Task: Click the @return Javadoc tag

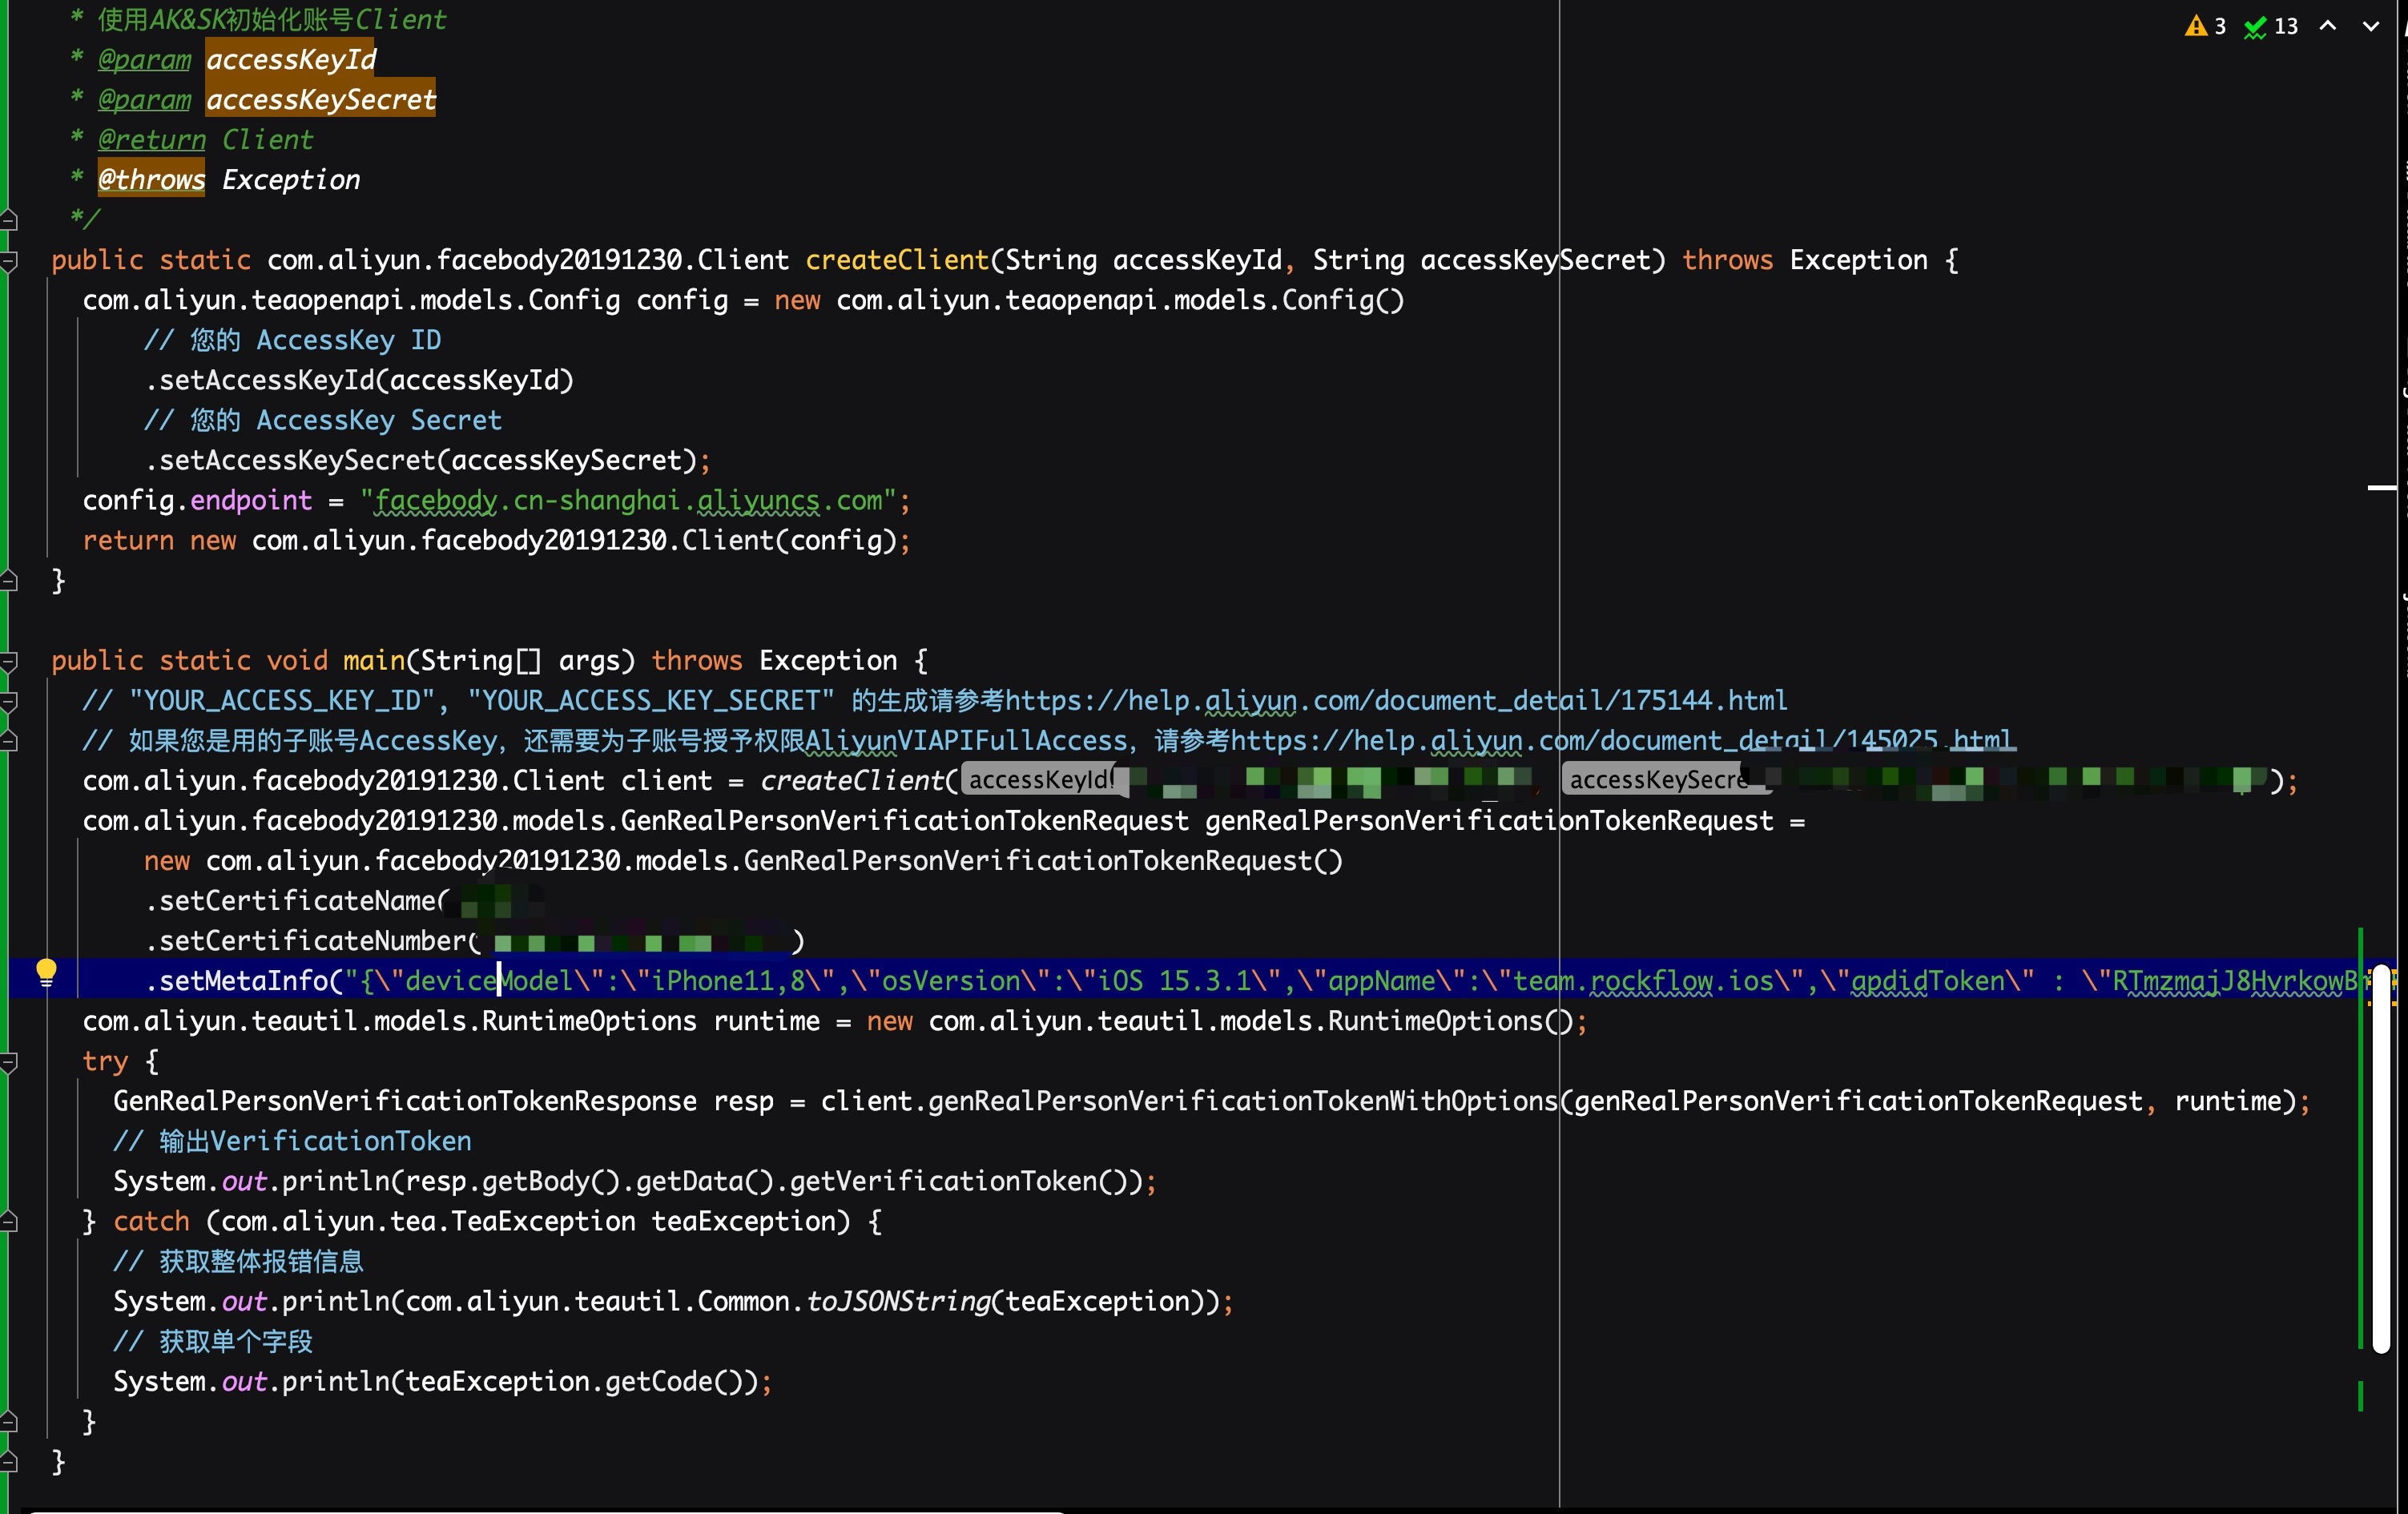Action: tap(151, 140)
